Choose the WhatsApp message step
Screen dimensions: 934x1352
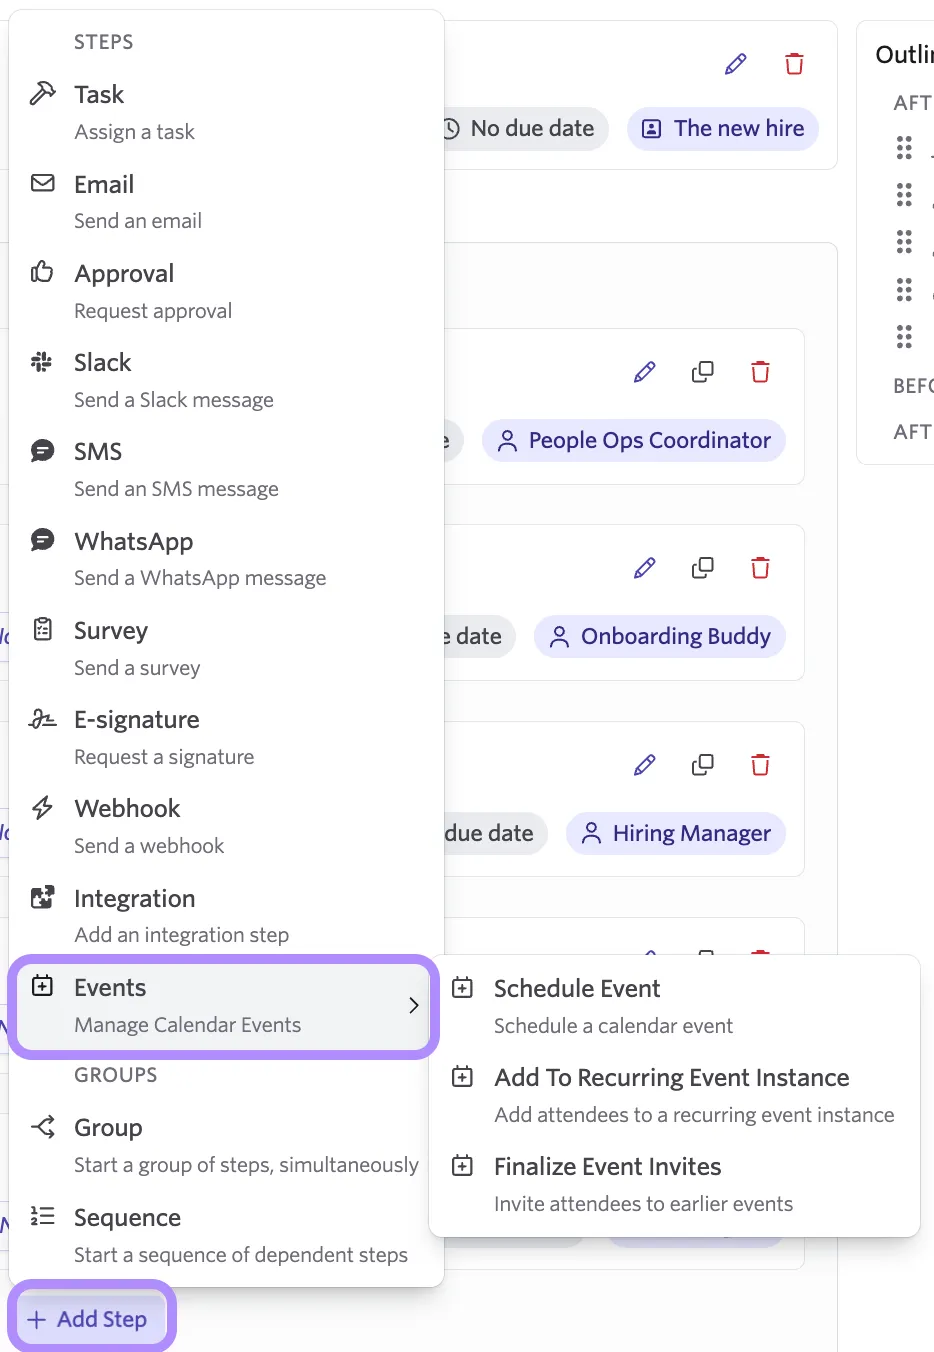[226, 558]
